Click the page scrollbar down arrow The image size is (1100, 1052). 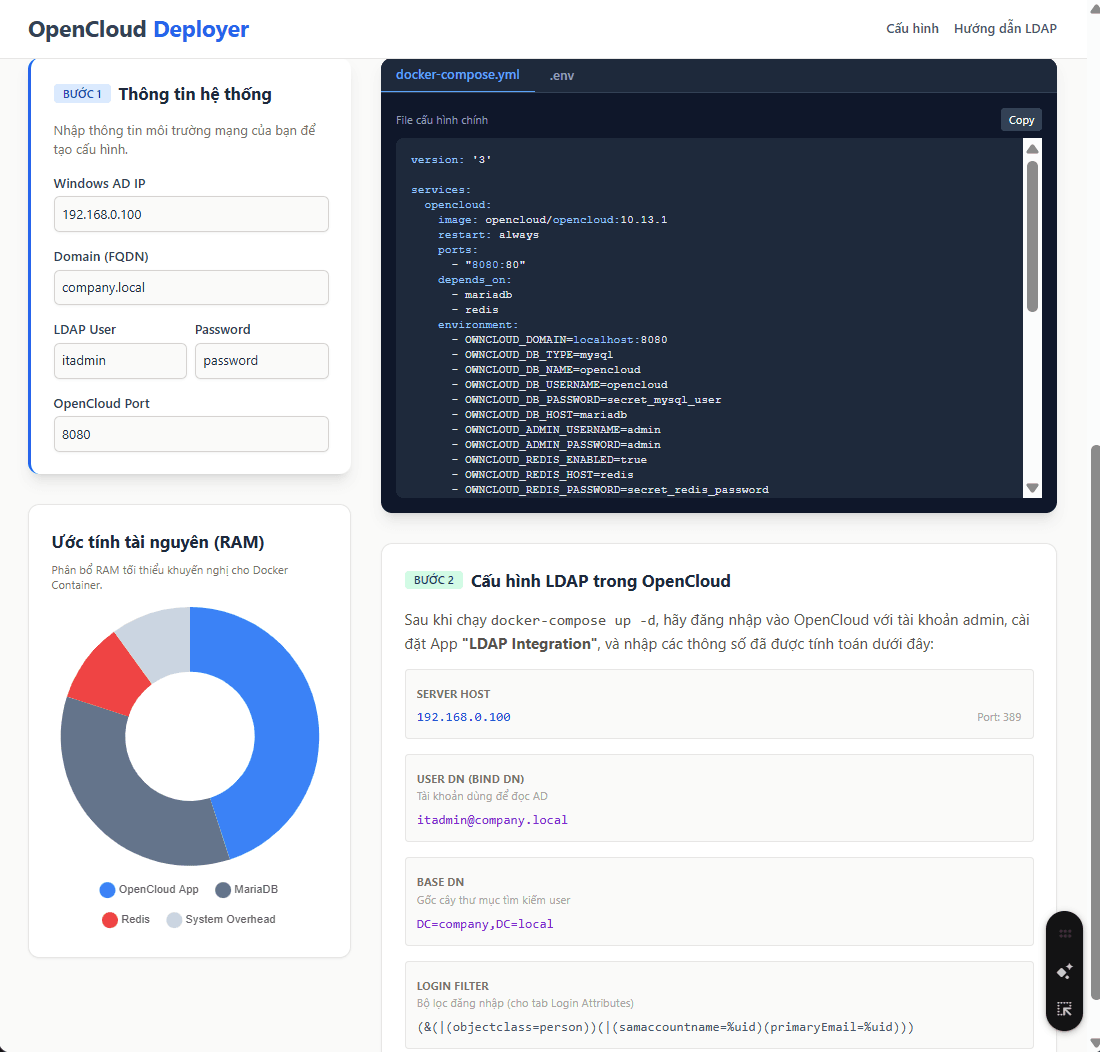click(x=1092, y=1044)
